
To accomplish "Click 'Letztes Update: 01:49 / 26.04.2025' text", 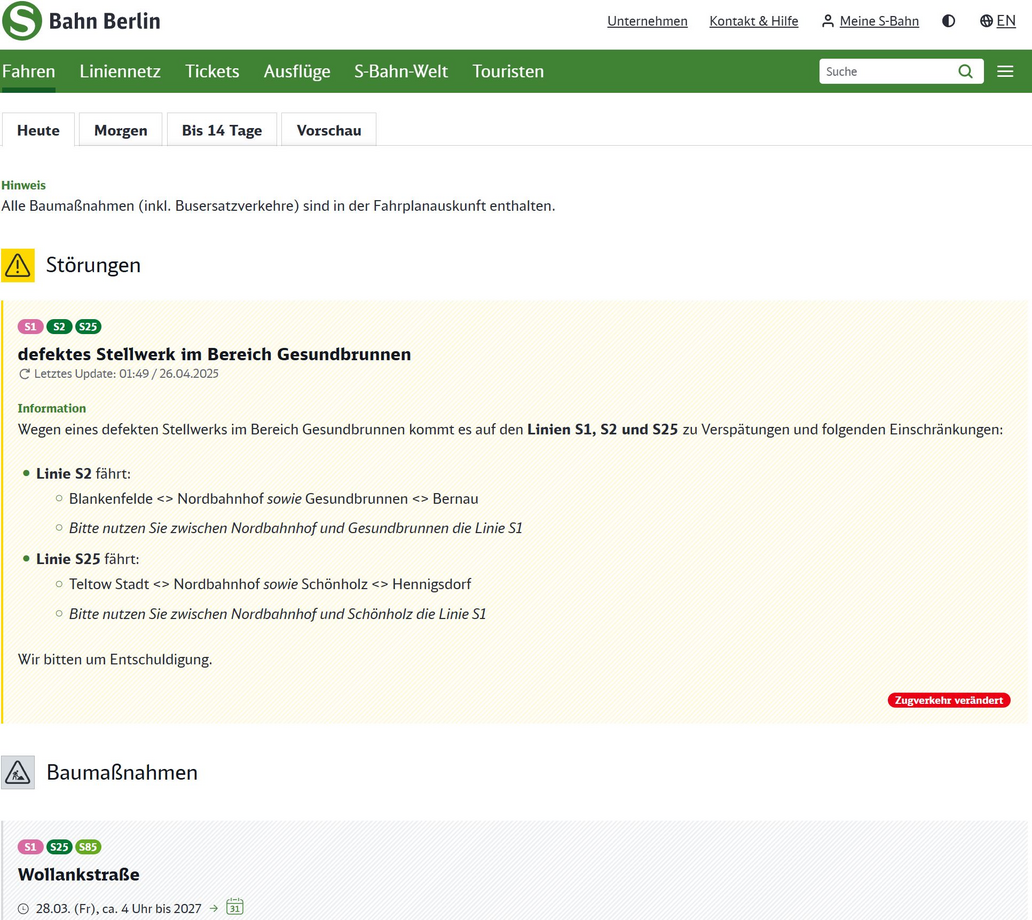I will tap(126, 374).
